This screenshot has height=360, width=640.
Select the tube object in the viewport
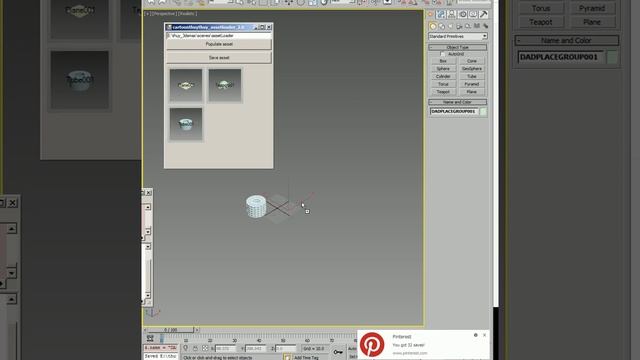[256, 206]
